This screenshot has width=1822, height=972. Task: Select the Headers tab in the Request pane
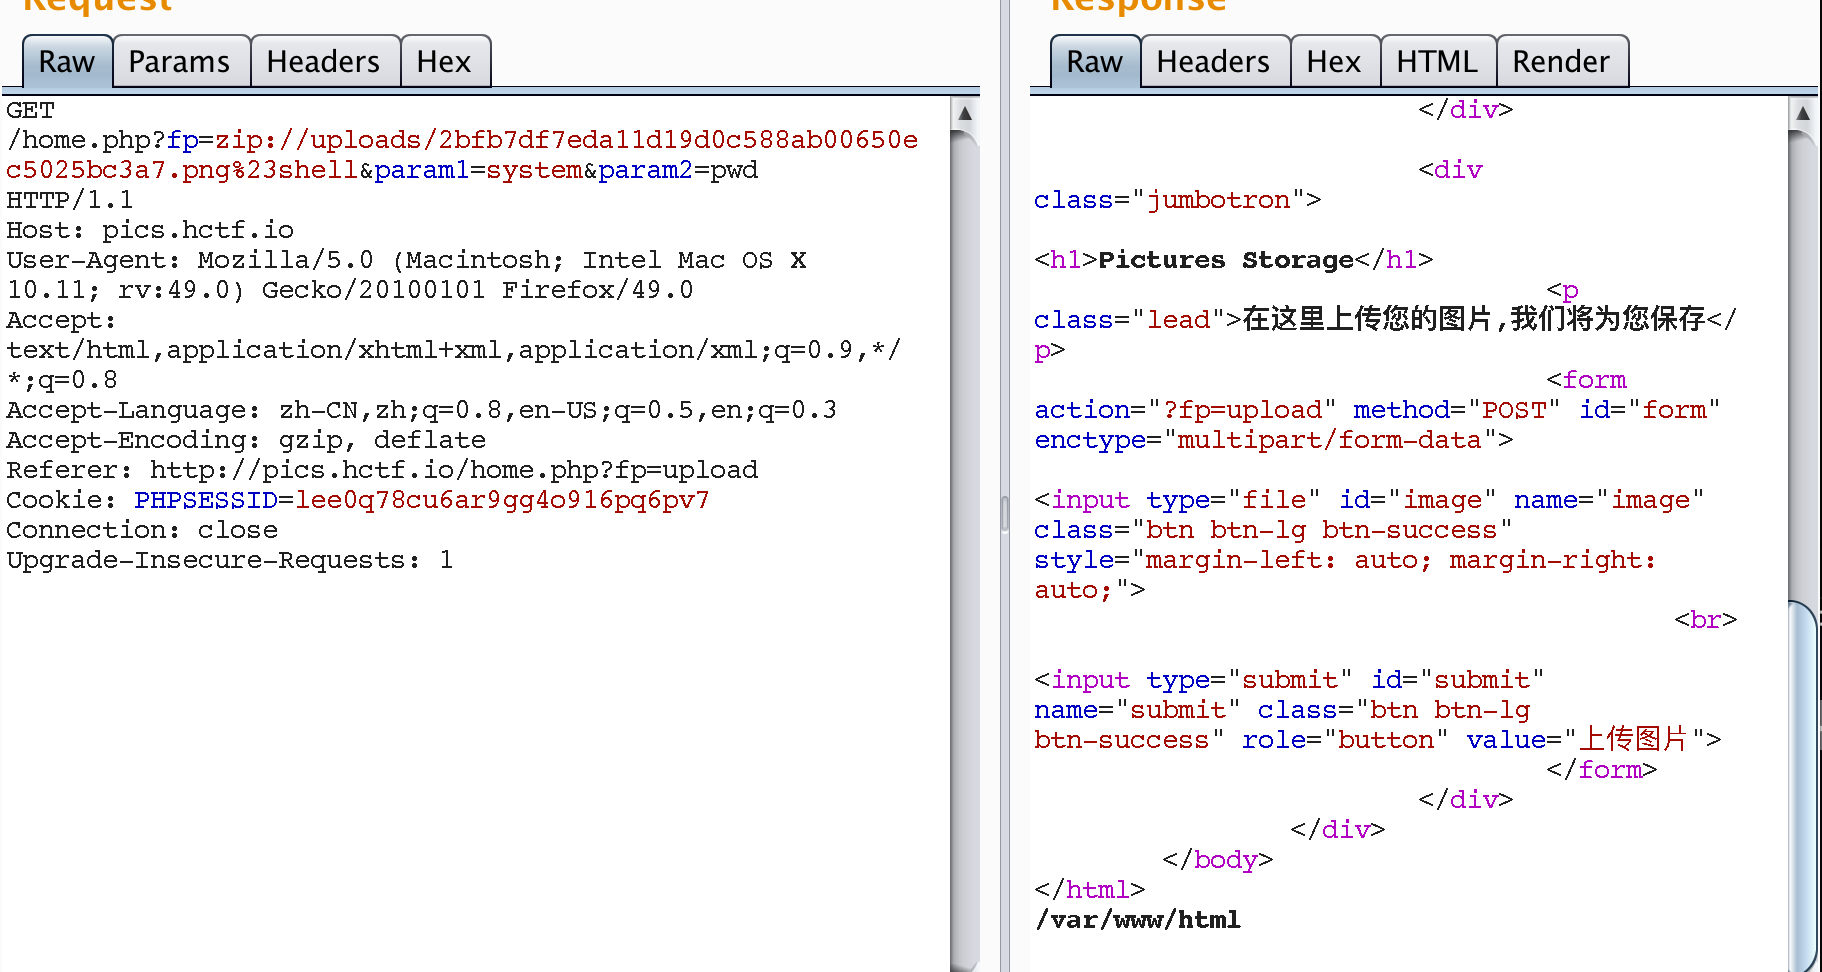tap(324, 62)
